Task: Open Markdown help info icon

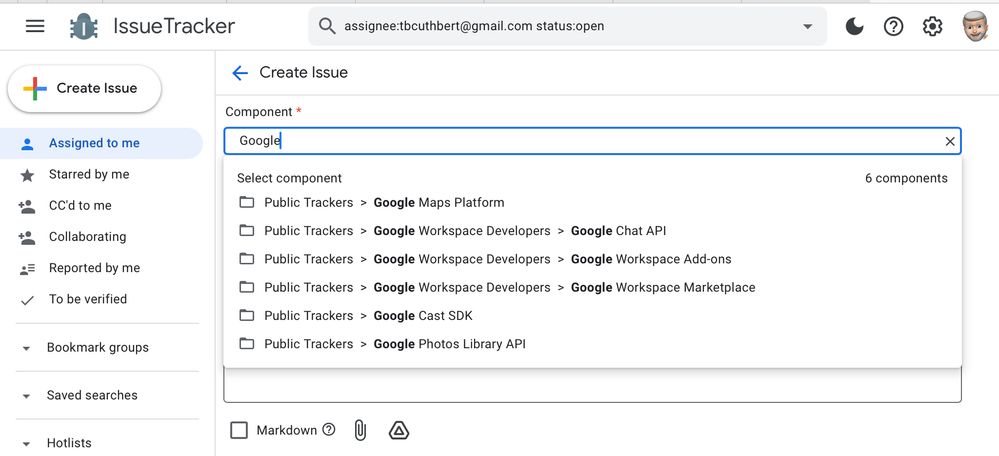Action: 328,430
